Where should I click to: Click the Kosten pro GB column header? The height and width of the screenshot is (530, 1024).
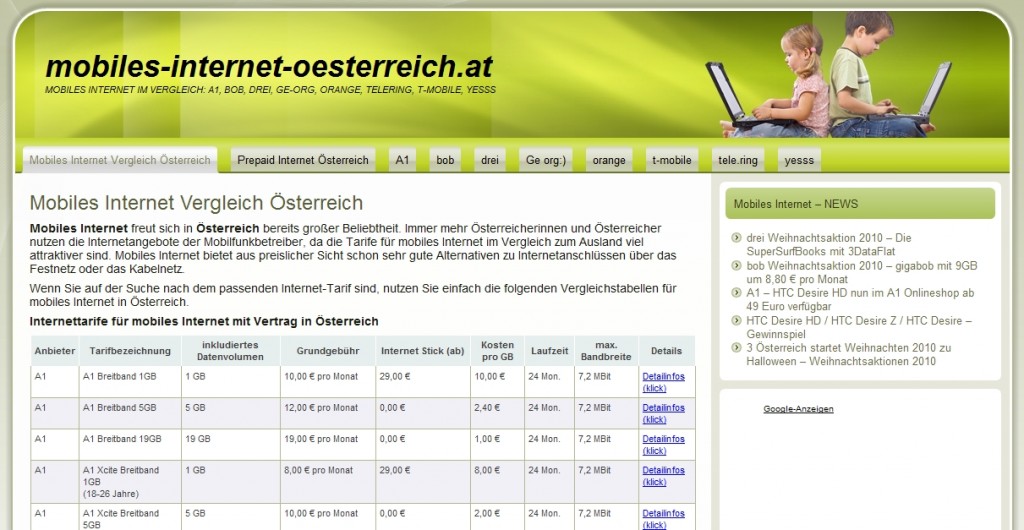(497, 351)
